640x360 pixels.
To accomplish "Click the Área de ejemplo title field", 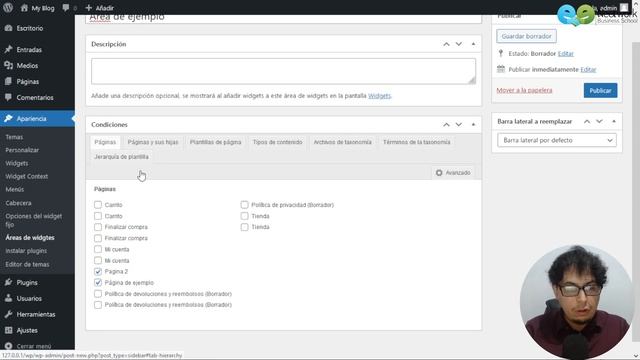I will [283, 18].
